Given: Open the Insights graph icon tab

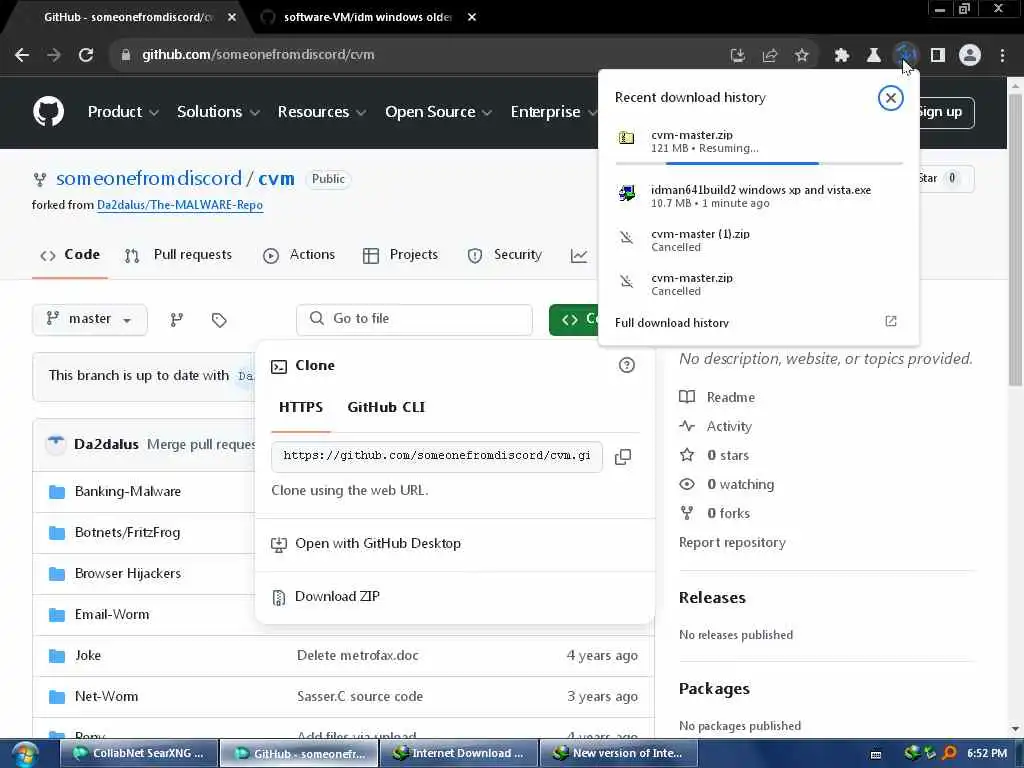Looking at the screenshot, I should (579, 255).
